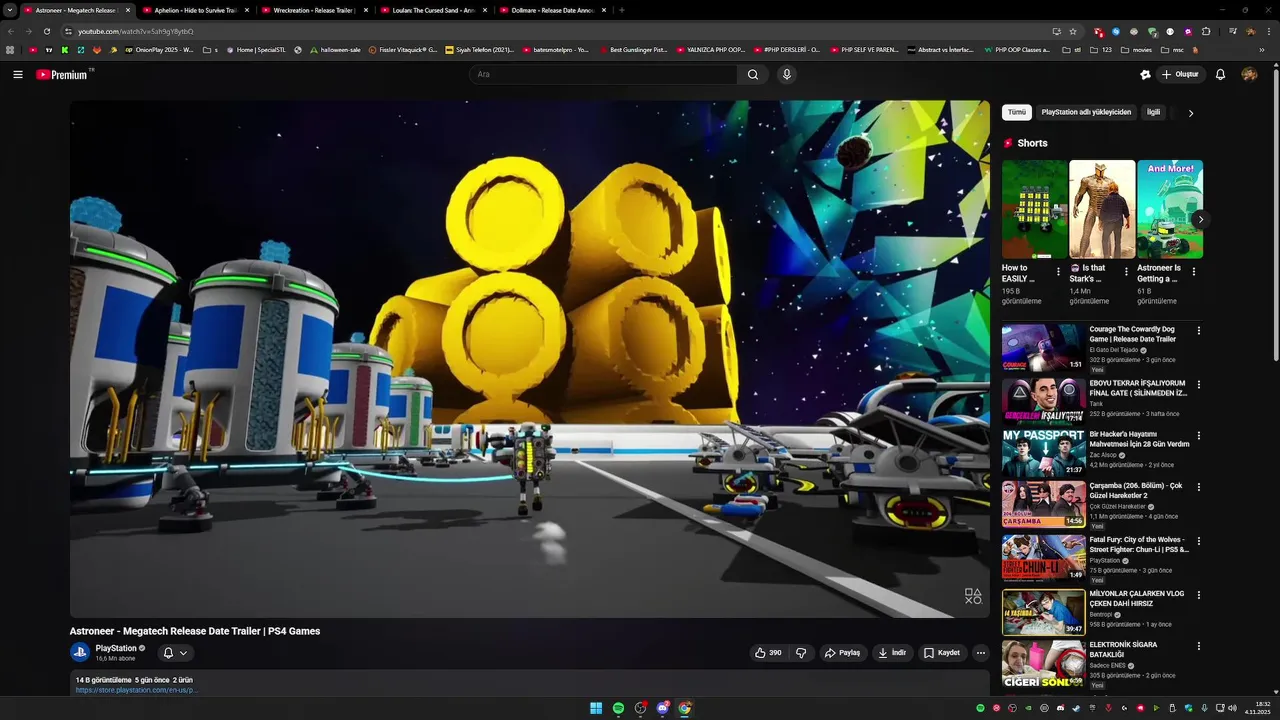Open PlayStation channel name link
Viewport: 1280px width, 720px height.
tap(116, 648)
